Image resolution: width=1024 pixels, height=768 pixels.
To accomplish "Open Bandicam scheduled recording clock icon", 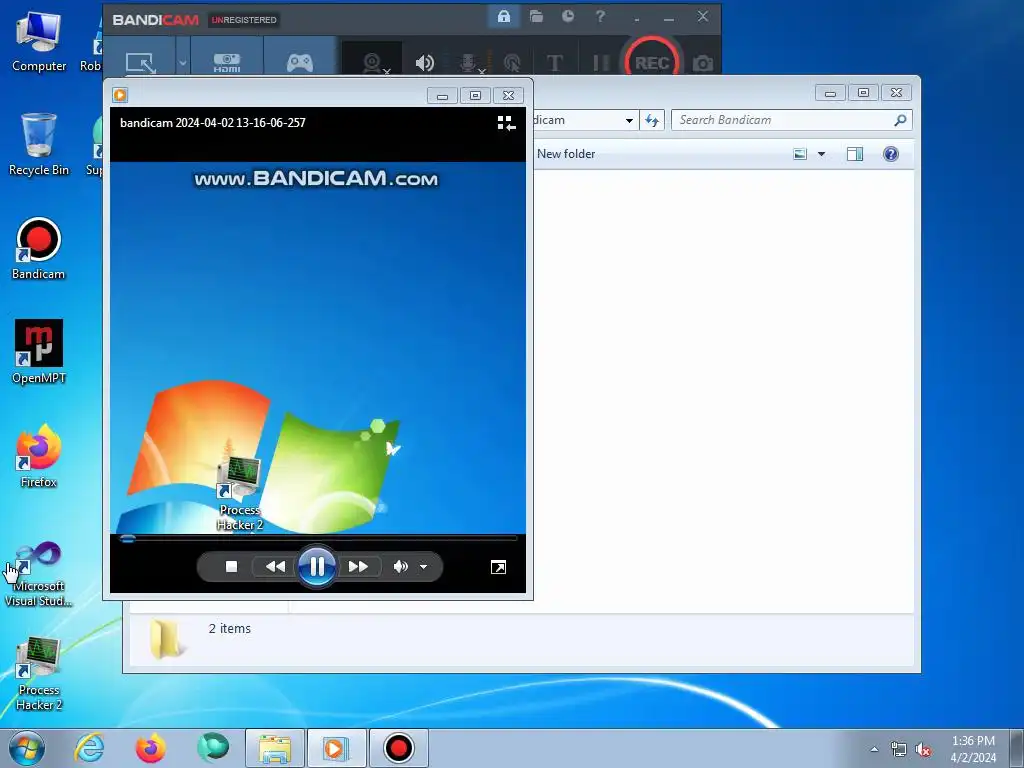I will 568,17.
